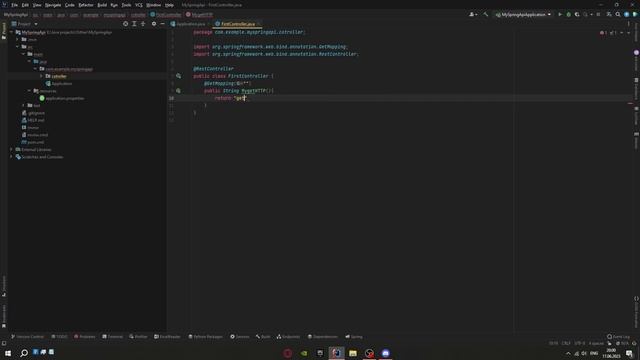Collapse the com.example.myspringapi package
The height and width of the screenshot is (360, 640).
tap(36, 69)
